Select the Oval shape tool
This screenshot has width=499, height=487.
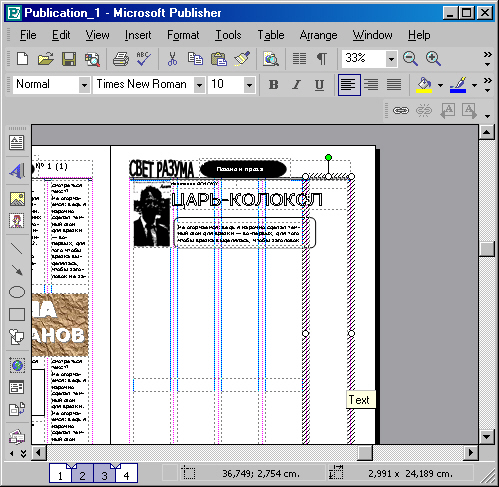coord(17,292)
